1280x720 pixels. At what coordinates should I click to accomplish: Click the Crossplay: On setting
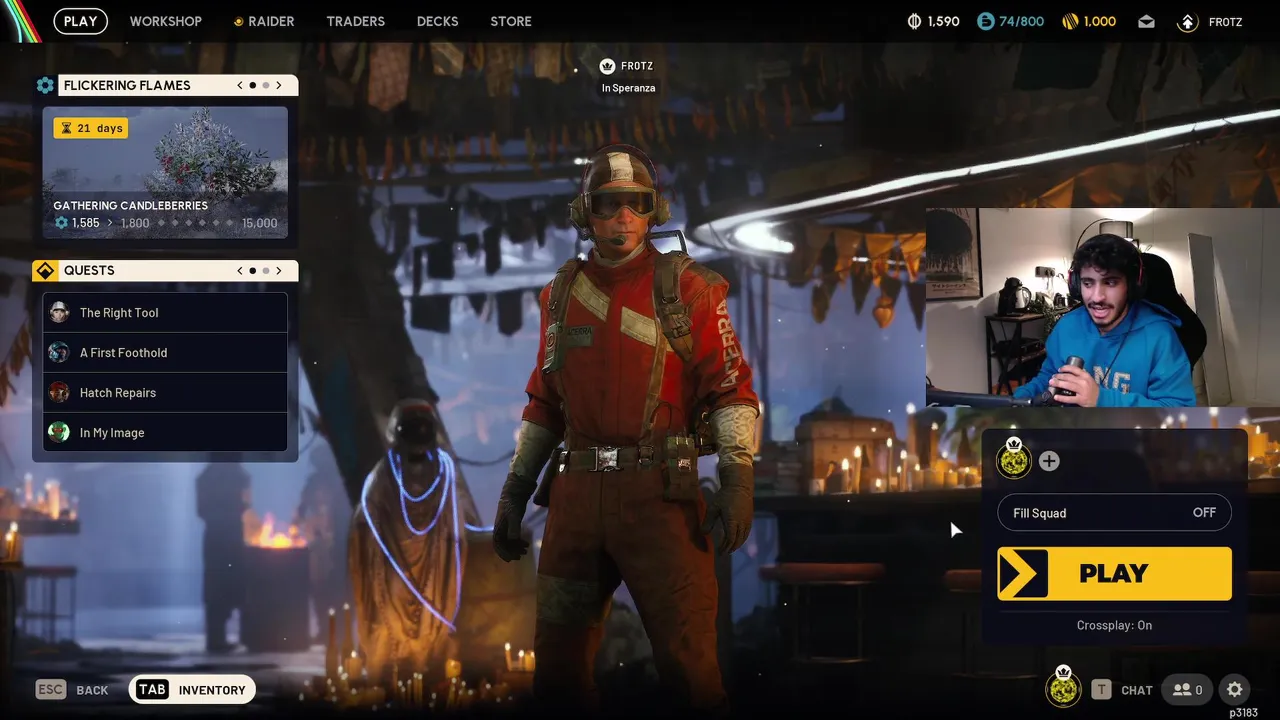(x=1114, y=625)
